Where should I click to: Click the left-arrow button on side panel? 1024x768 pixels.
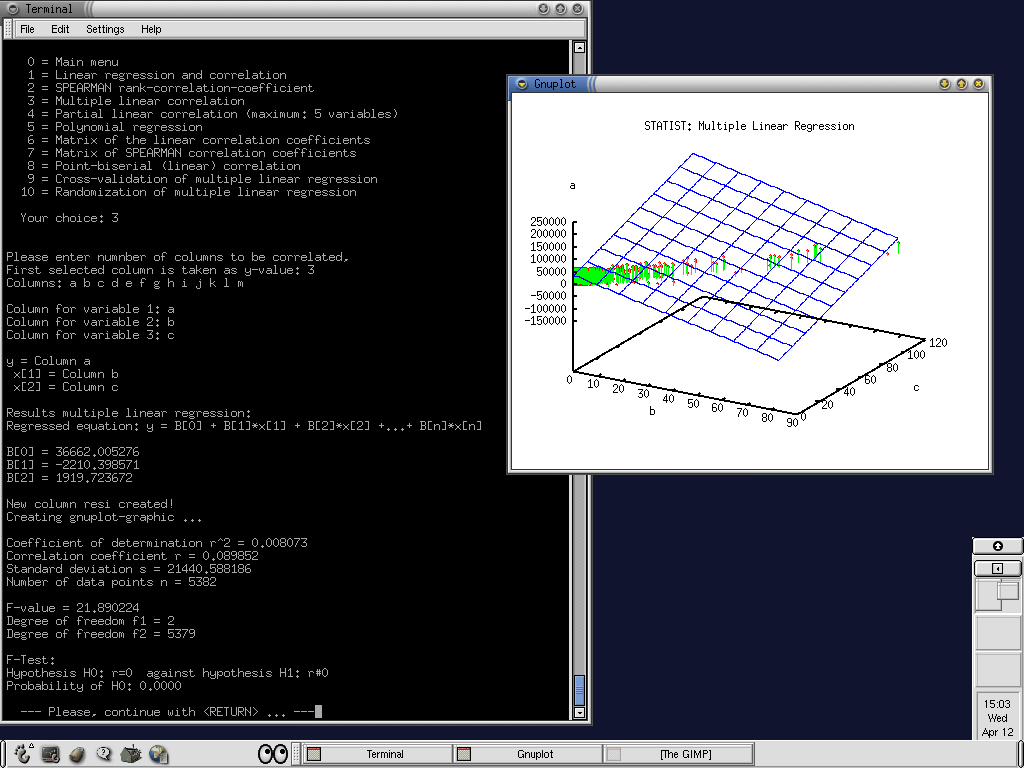997,569
